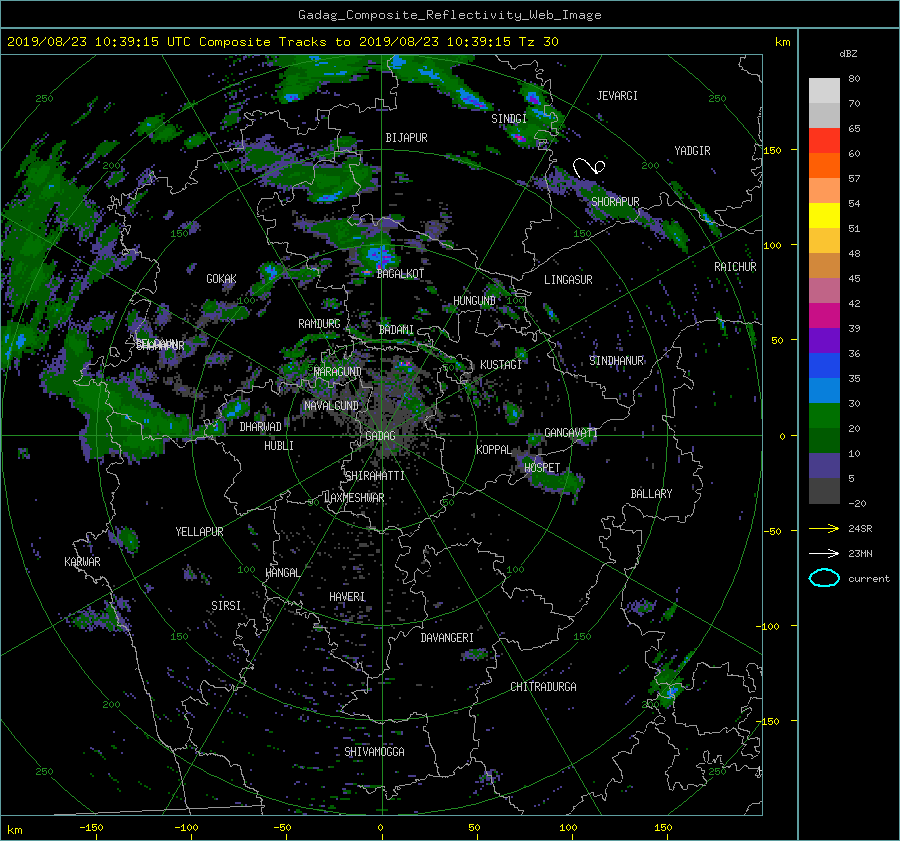Viewport: 900px width, 841px height.
Task: Click the cyan current-track ellipse legend icon
Action: click(824, 578)
